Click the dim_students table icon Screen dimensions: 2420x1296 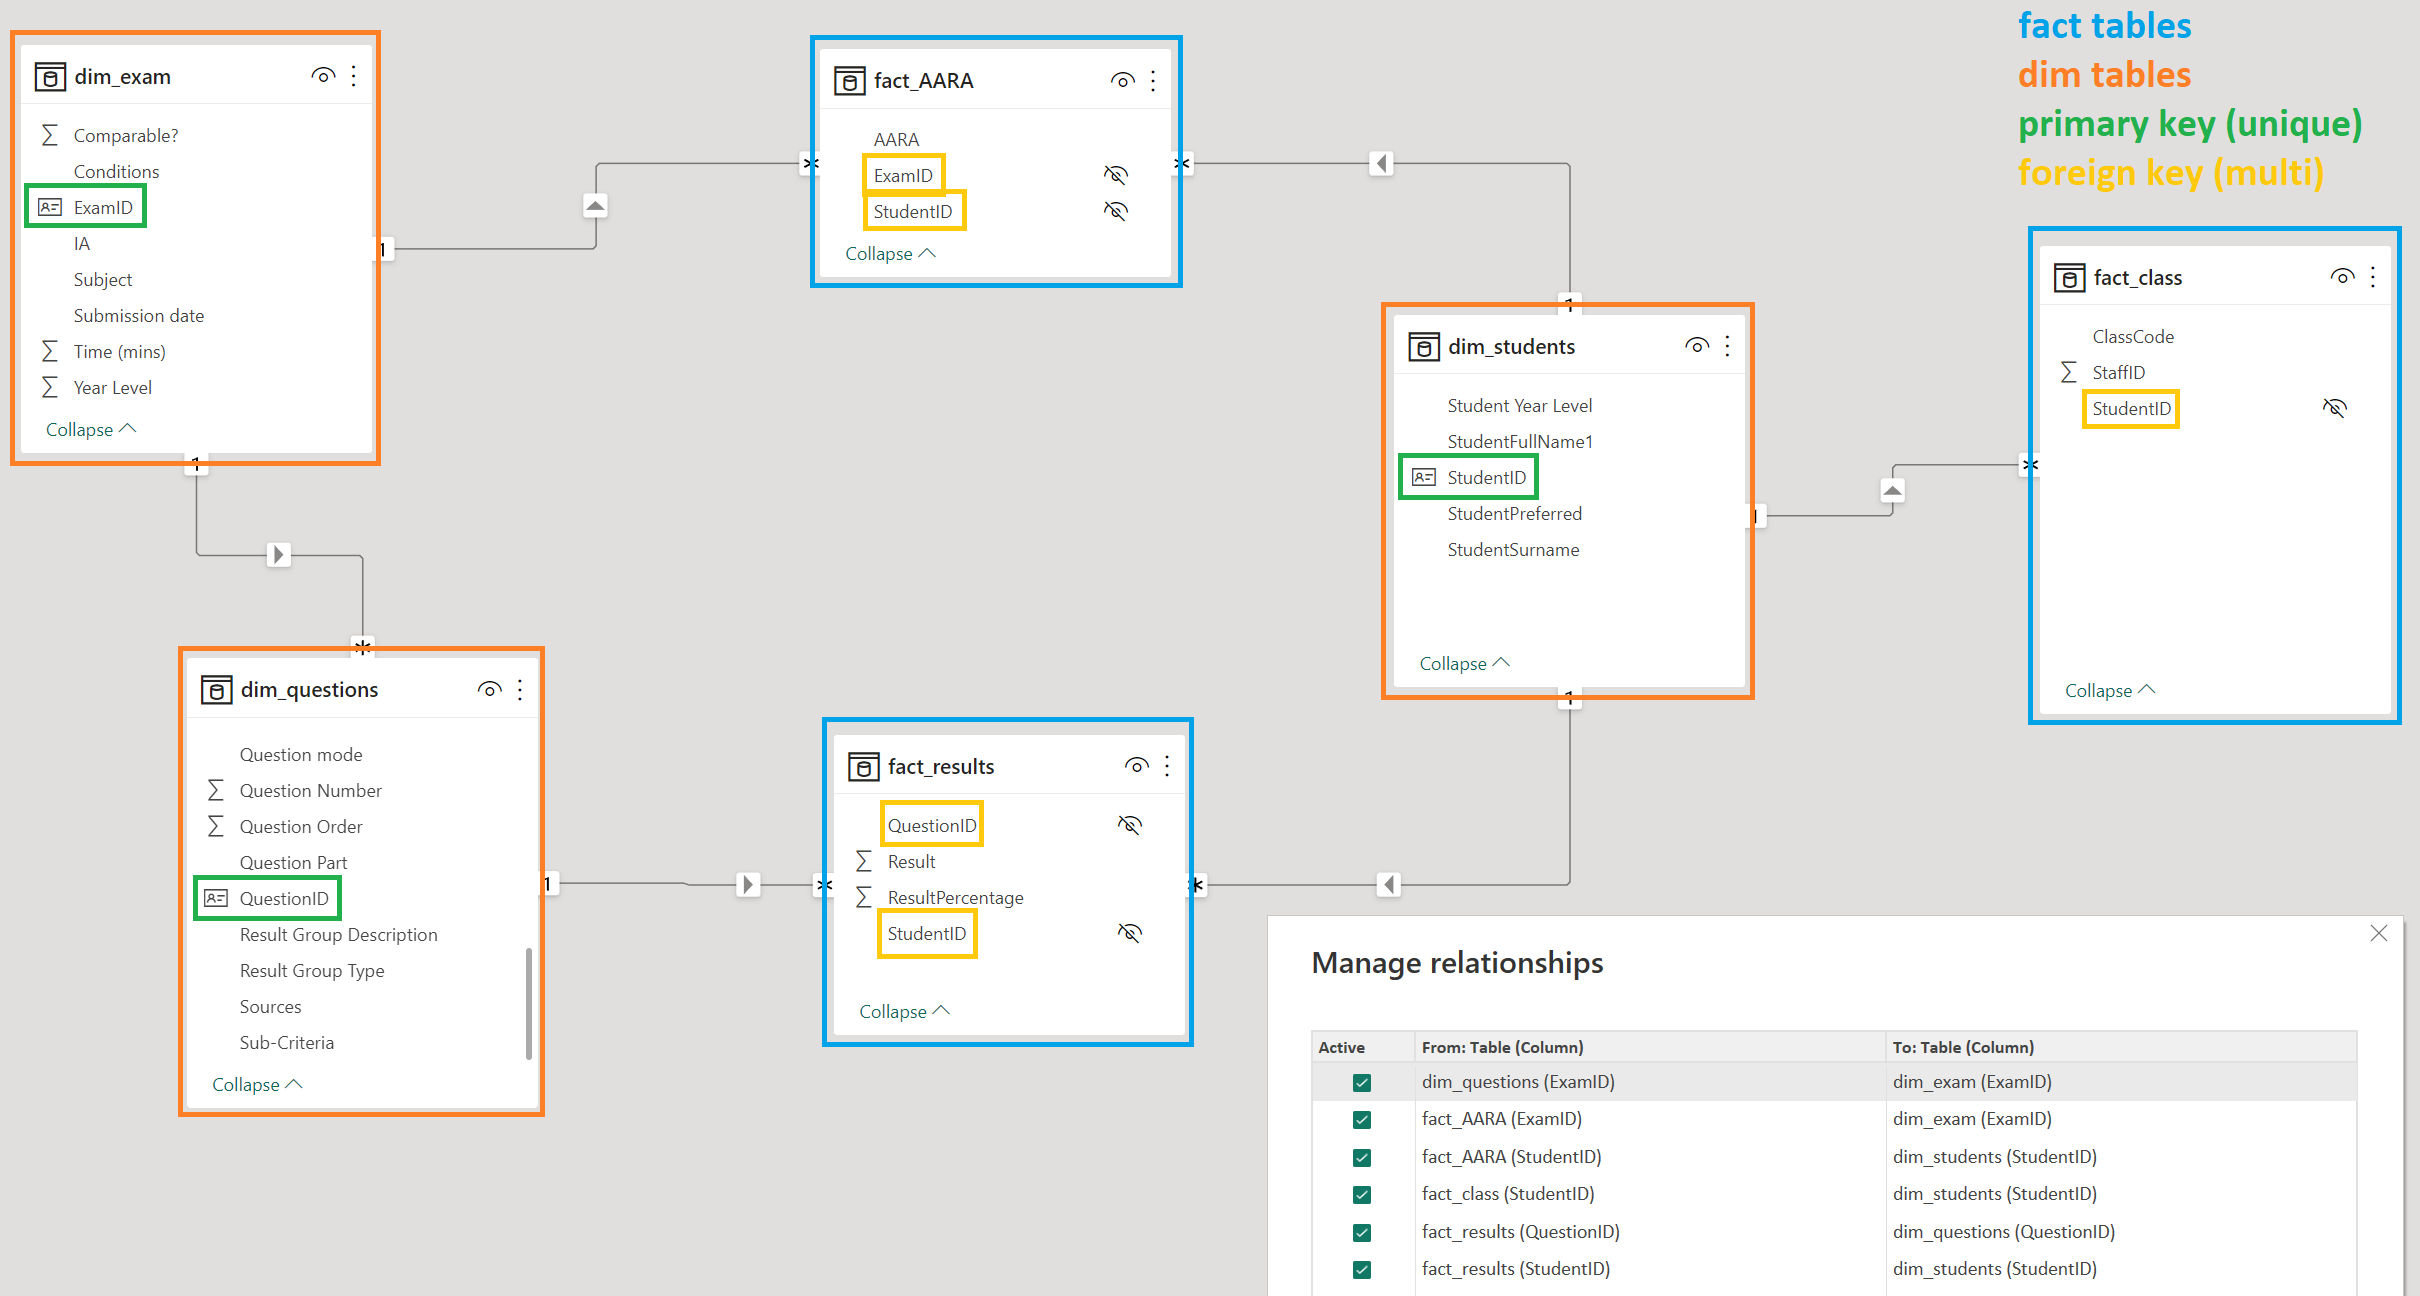(x=1424, y=347)
